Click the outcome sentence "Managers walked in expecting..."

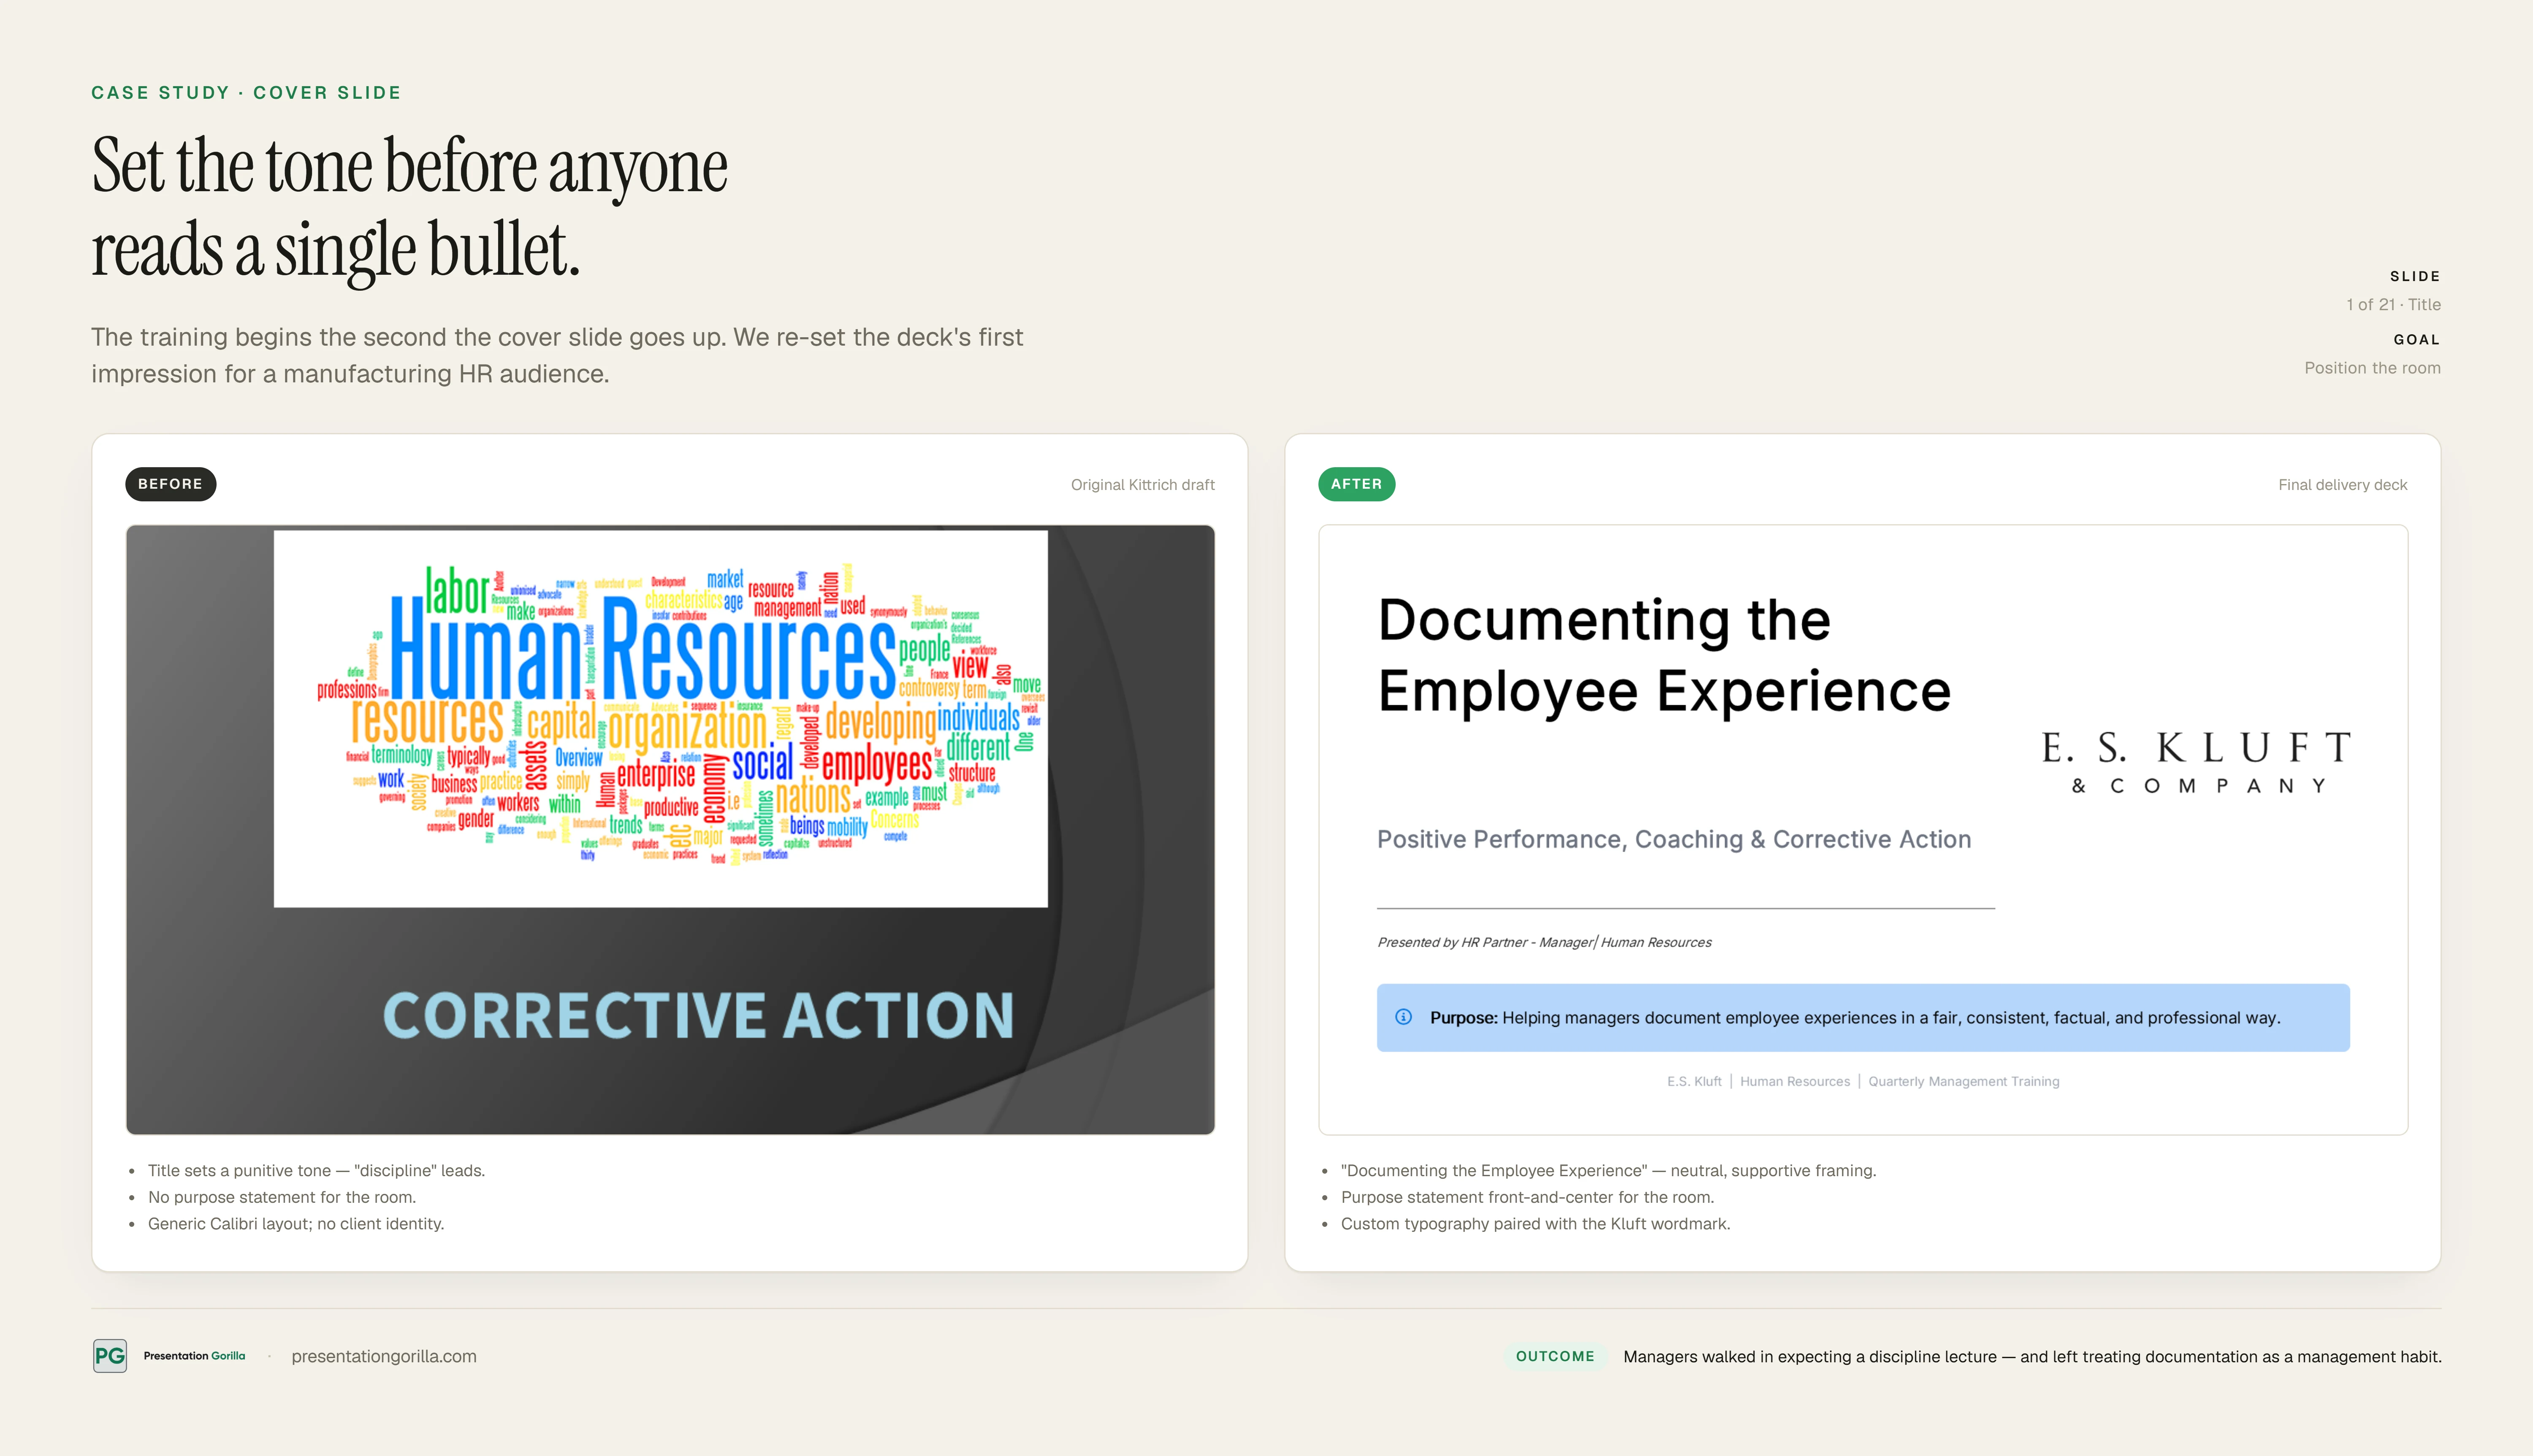(x=2032, y=1356)
